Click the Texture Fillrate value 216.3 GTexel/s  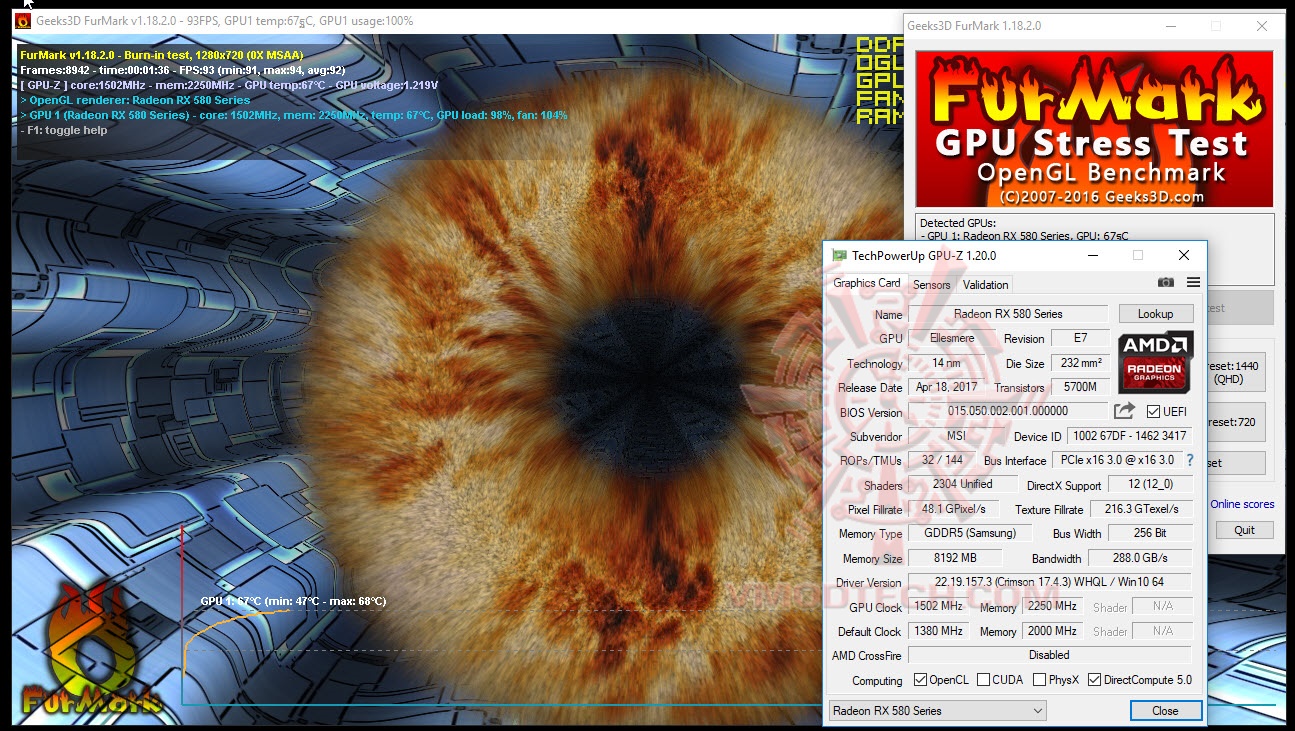(1140, 509)
